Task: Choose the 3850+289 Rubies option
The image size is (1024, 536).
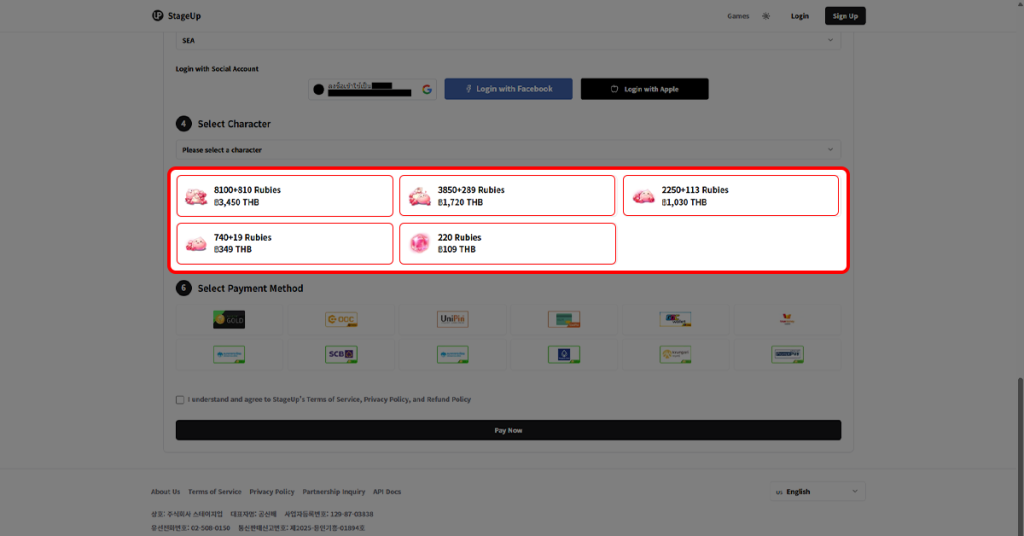Action: 507,196
